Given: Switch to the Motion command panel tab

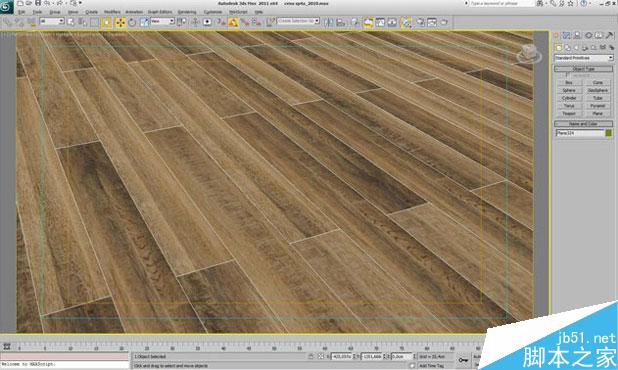Looking at the screenshot, I should 588,35.
